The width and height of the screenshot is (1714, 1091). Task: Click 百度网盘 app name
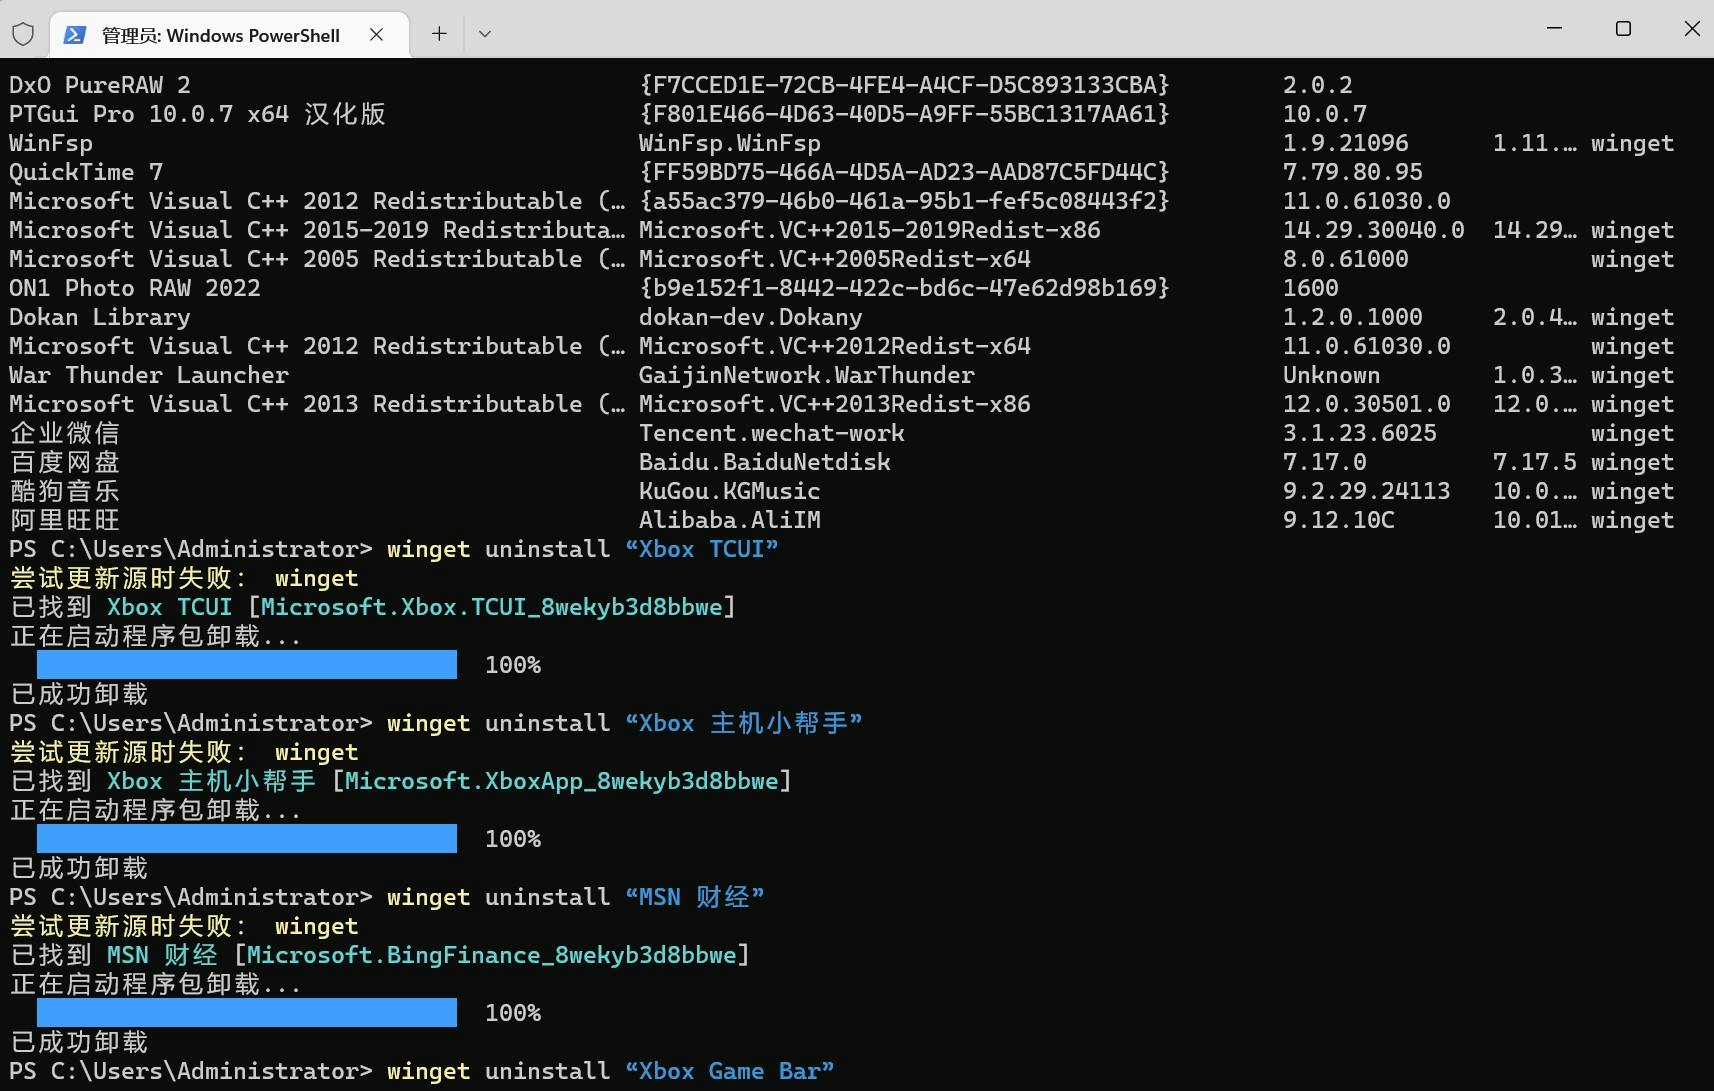click(x=65, y=462)
